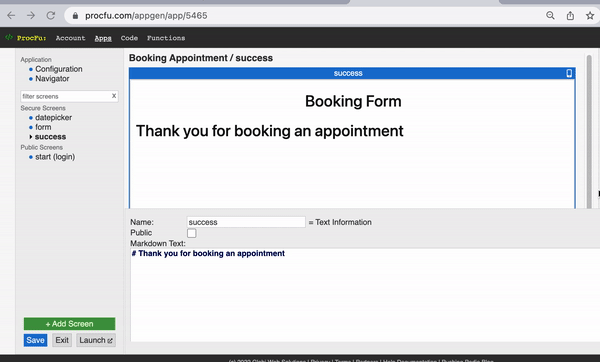Click the green Add Screen button
Image resolution: width=600 pixels, height=362 pixels.
69,324
